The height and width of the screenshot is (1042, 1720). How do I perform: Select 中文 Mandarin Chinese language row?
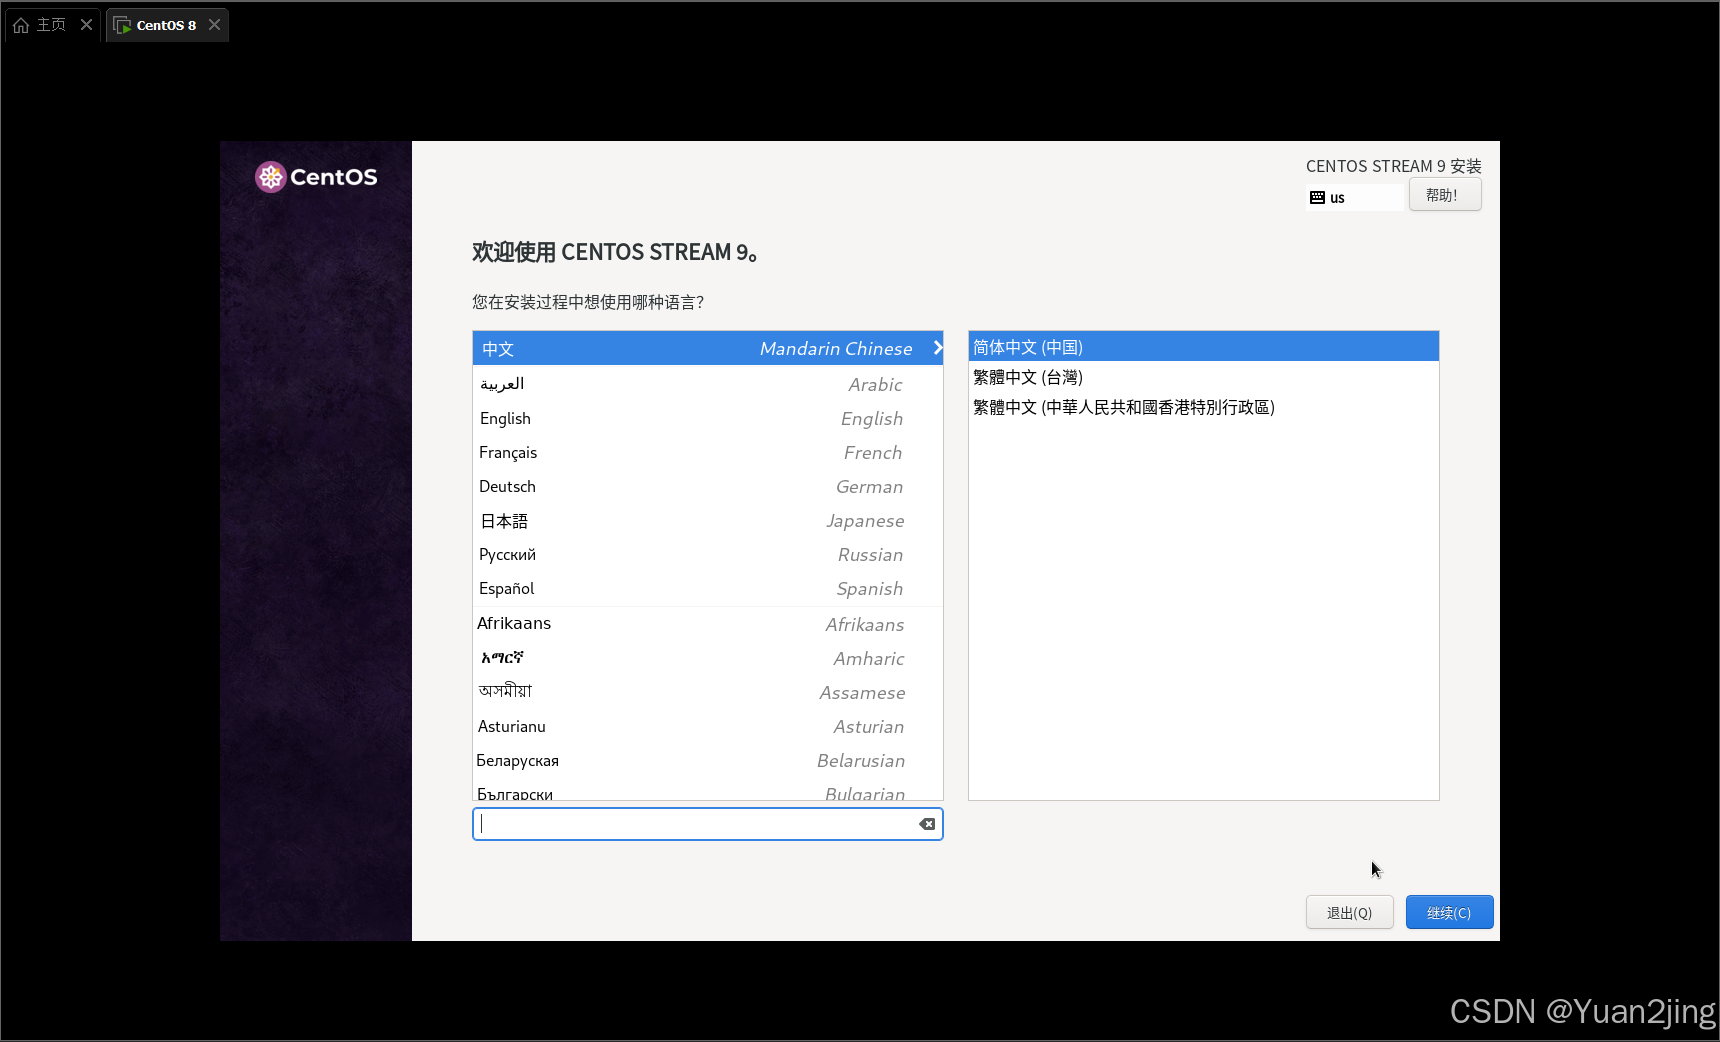pyautogui.click(x=707, y=348)
